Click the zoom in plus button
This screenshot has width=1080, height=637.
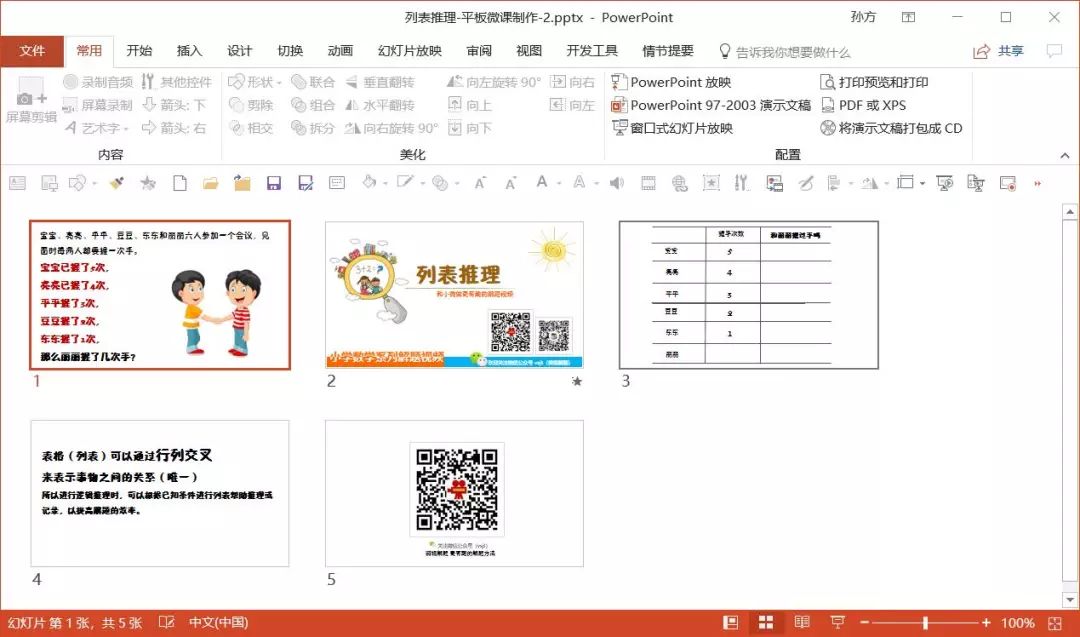click(x=986, y=623)
